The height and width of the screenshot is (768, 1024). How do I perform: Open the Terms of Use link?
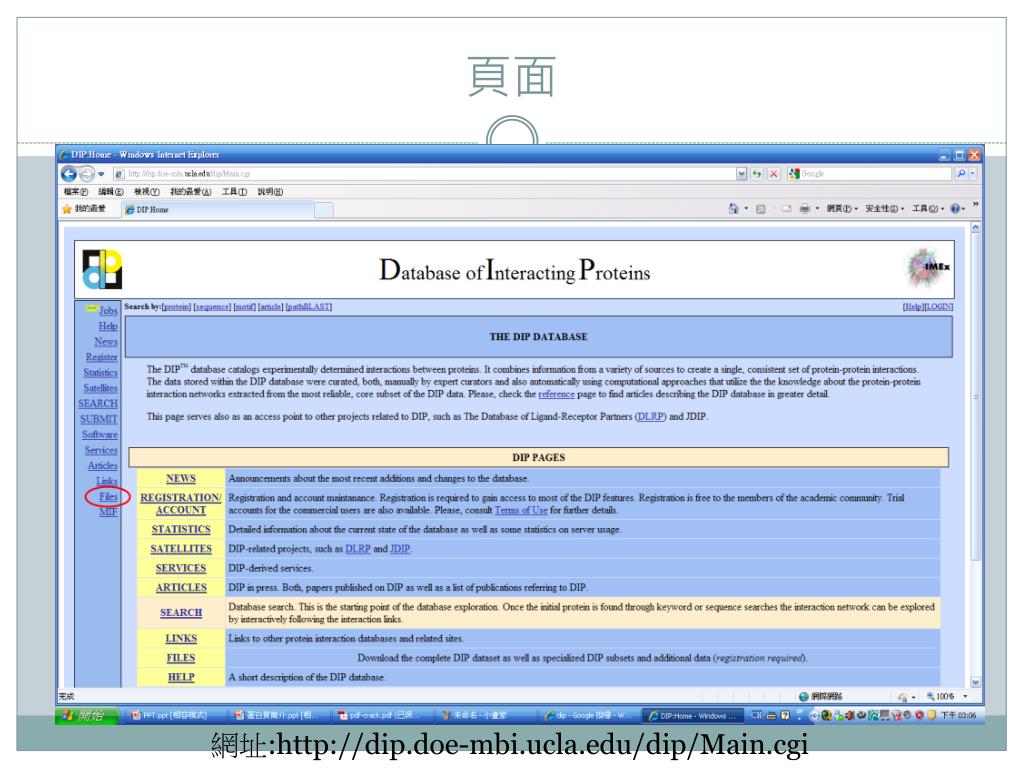point(521,511)
